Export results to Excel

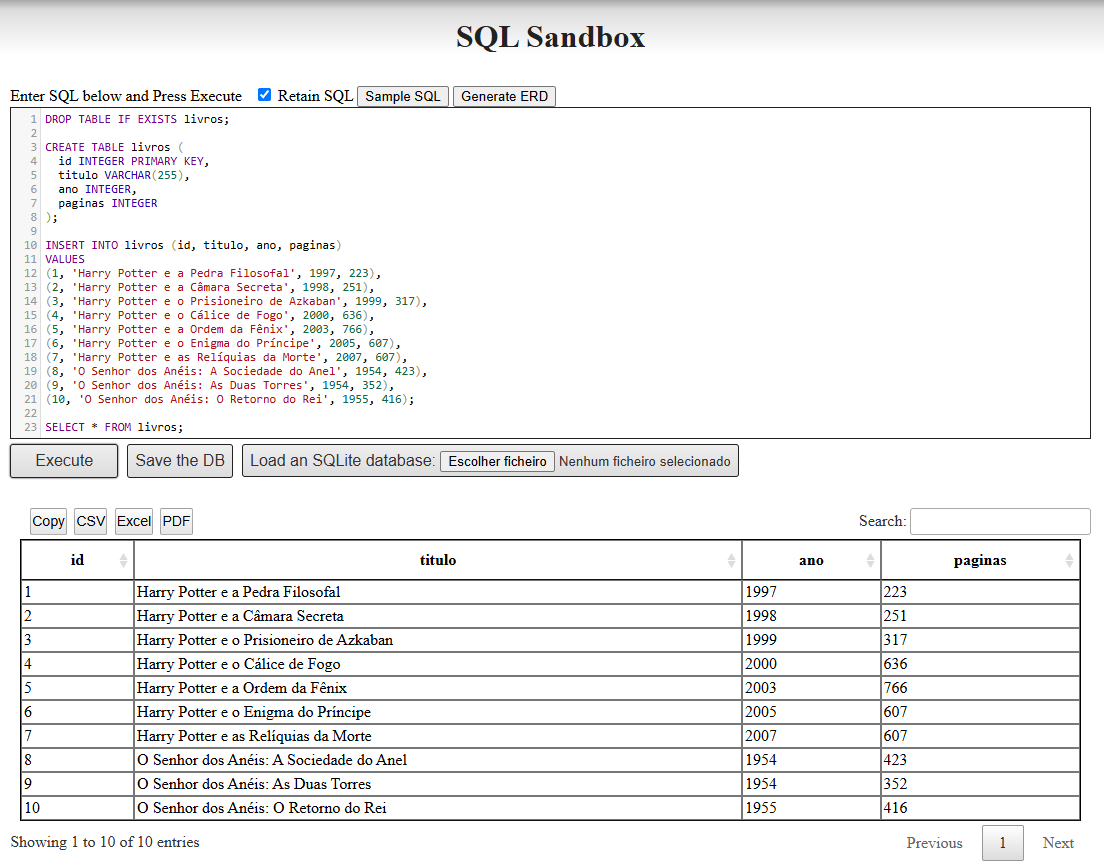134,521
